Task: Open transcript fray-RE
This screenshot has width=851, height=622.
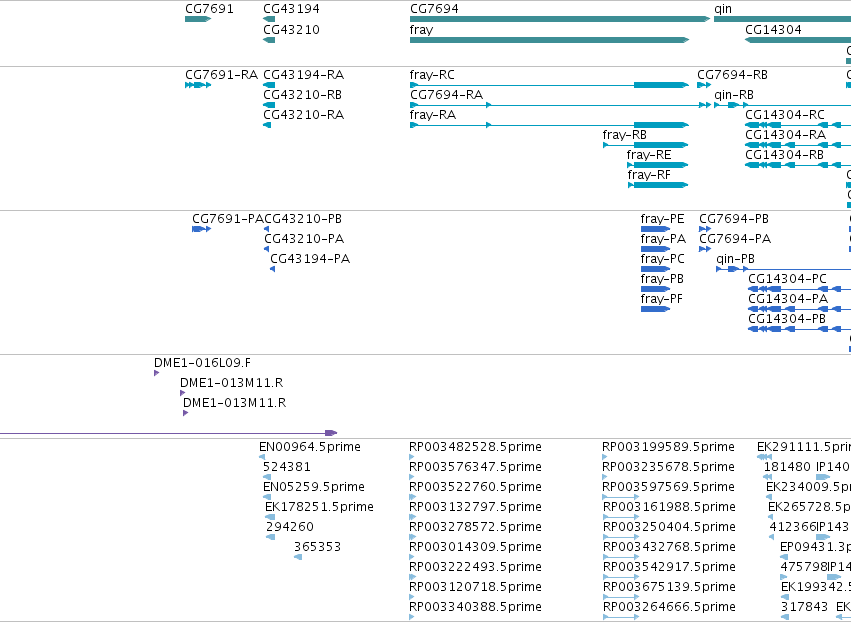Action: pos(649,155)
